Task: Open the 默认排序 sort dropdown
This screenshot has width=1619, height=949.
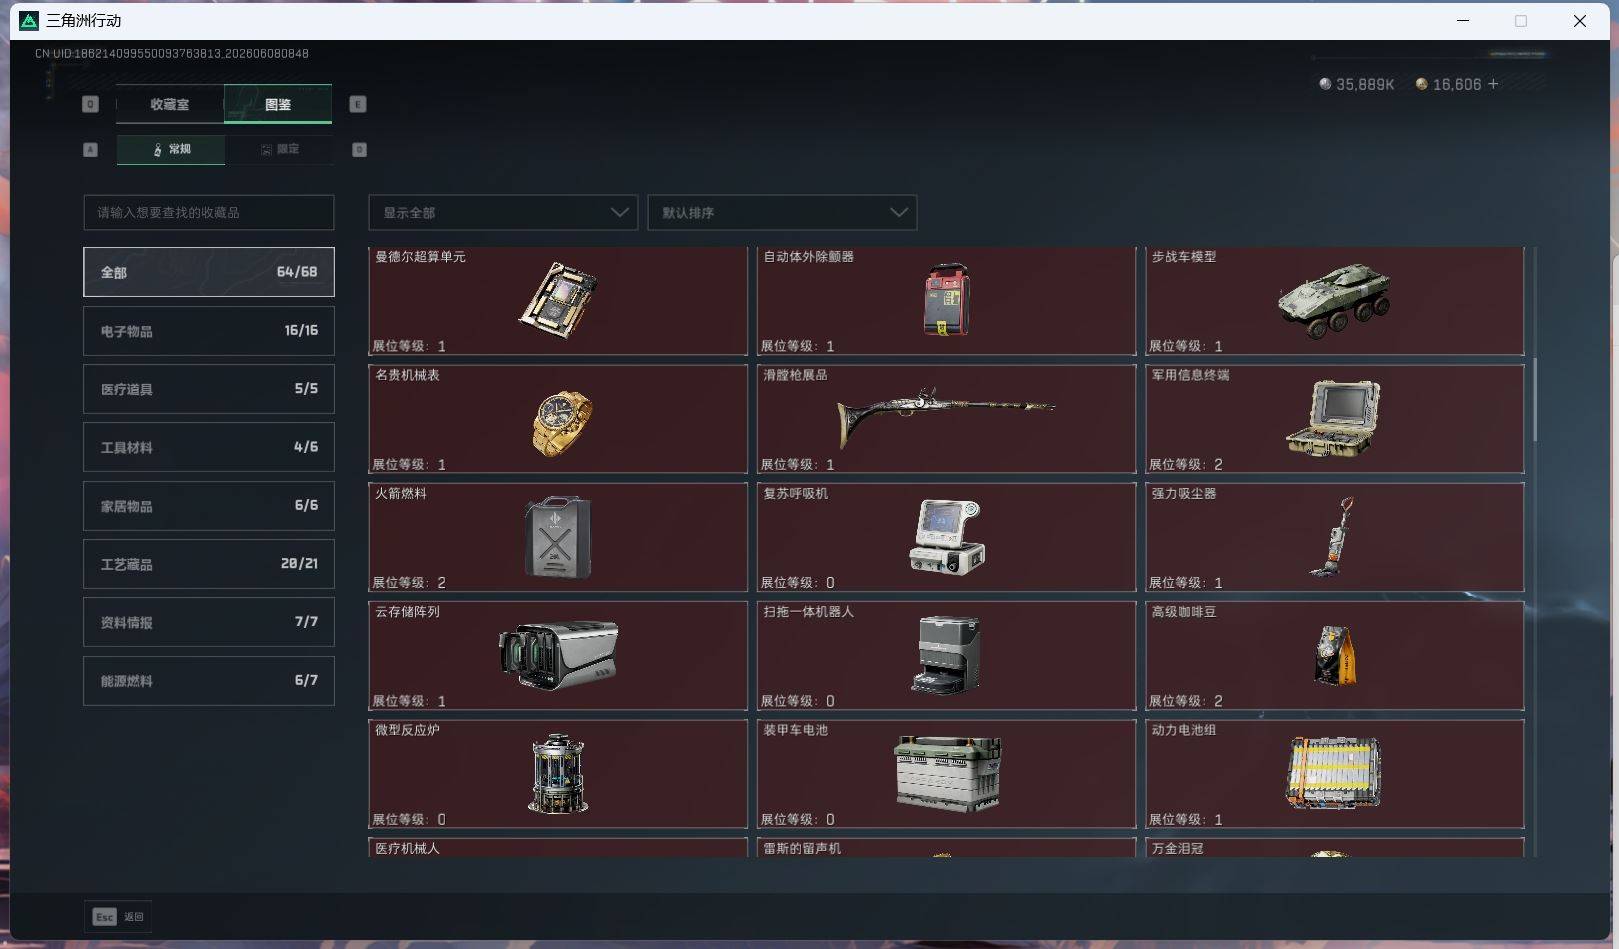Action: pyautogui.click(x=782, y=212)
